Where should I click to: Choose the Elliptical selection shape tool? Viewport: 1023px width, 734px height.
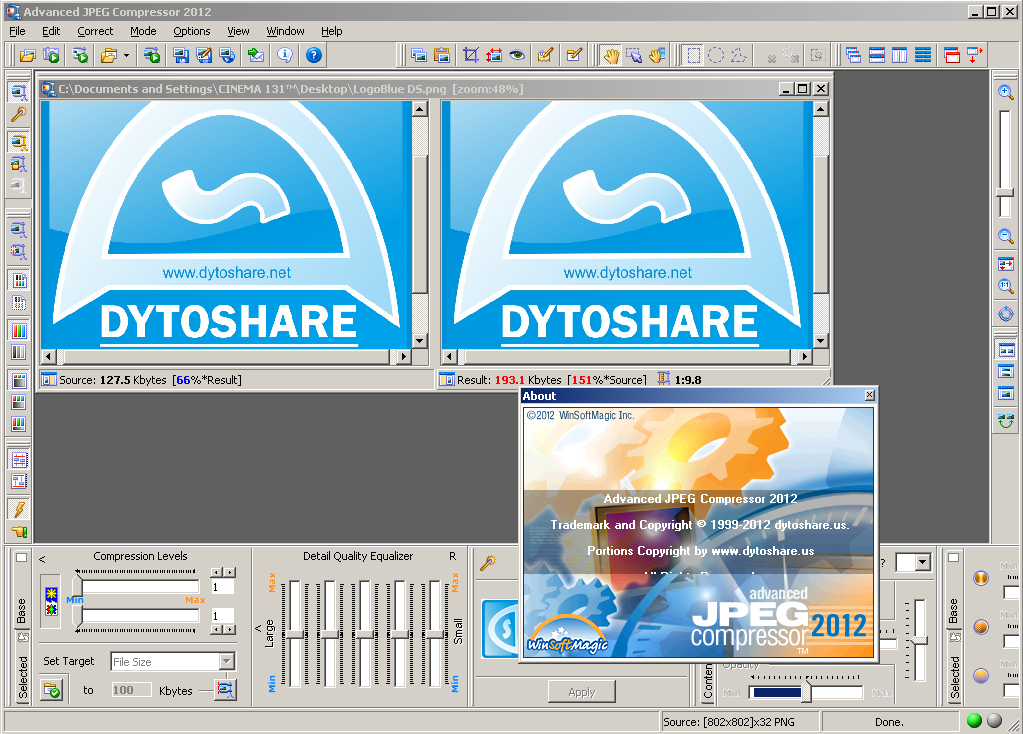pos(716,55)
